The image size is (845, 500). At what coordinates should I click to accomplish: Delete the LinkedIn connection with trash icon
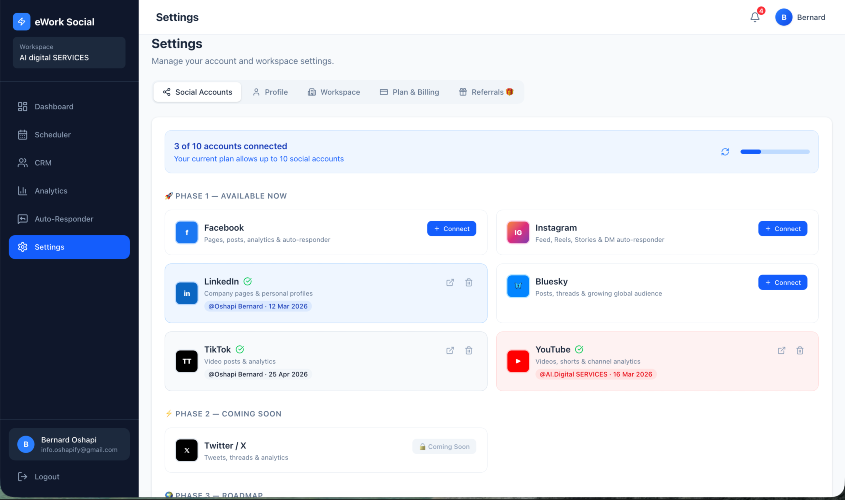point(469,282)
